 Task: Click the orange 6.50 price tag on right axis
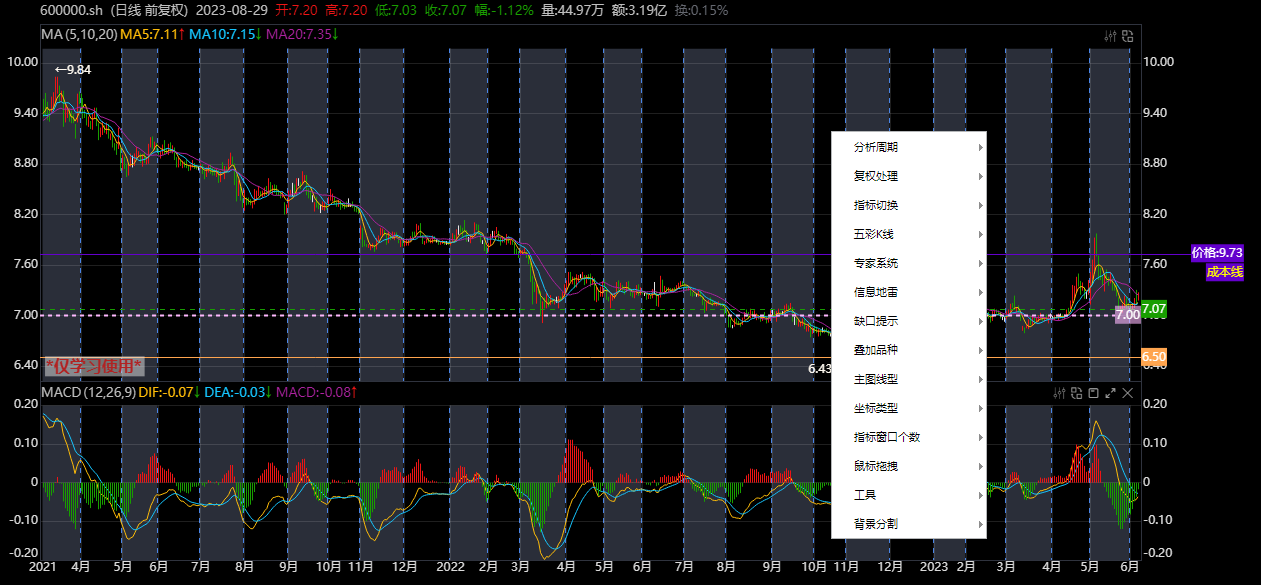1152,355
